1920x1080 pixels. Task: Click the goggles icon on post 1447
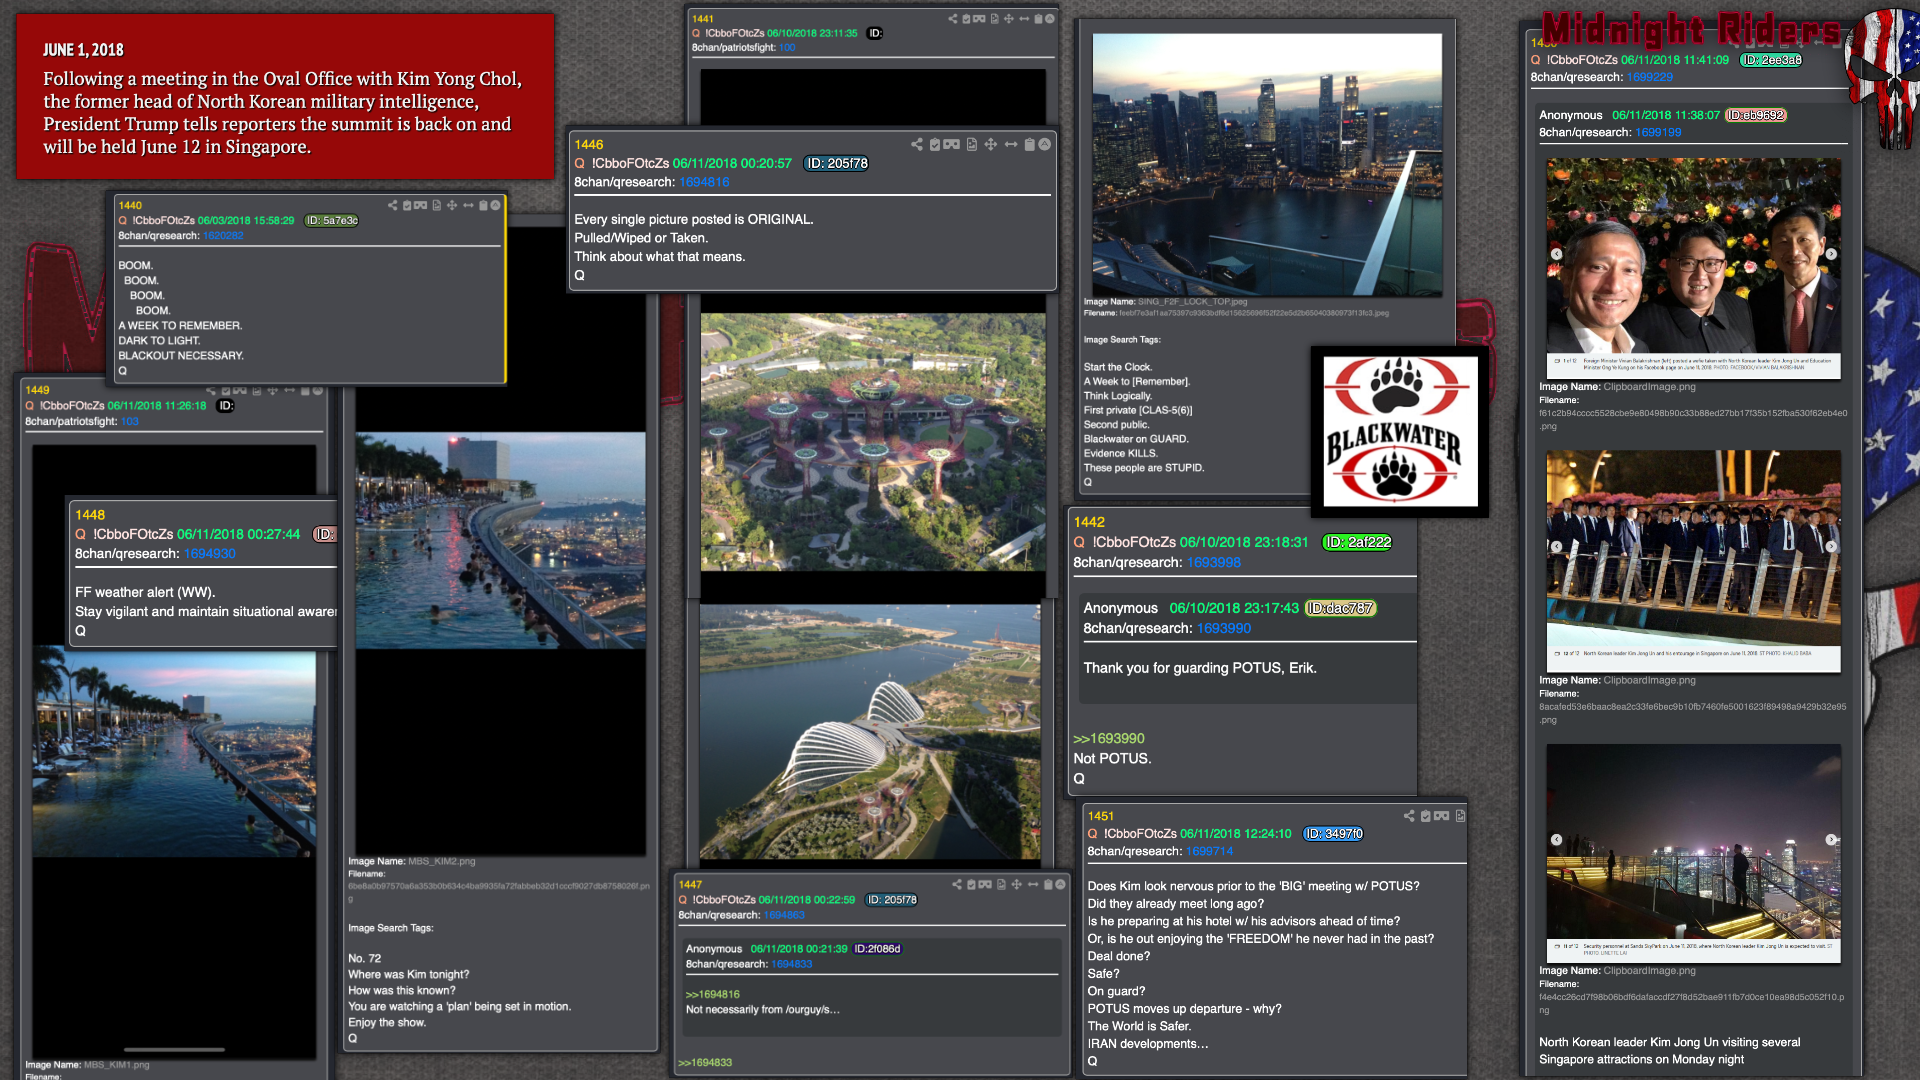985,884
